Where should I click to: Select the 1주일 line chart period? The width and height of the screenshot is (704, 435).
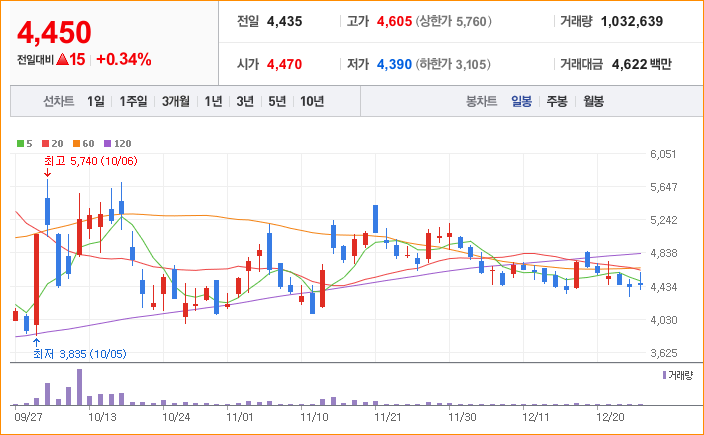click(x=133, y=101)
